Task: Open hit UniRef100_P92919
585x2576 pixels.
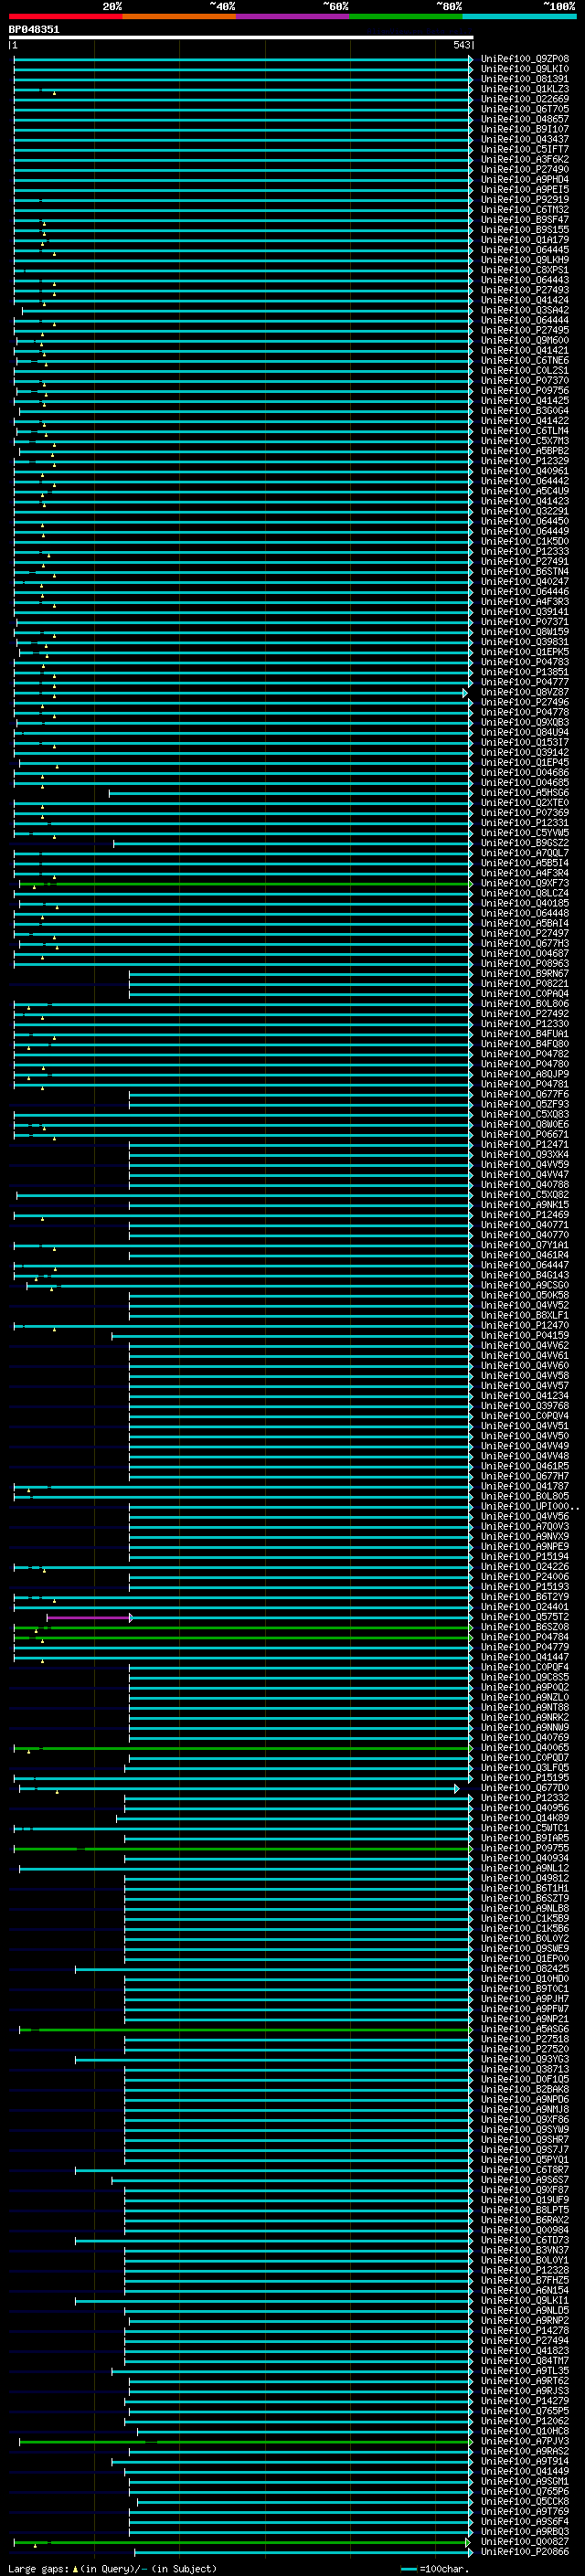Action: pos(524,200)
